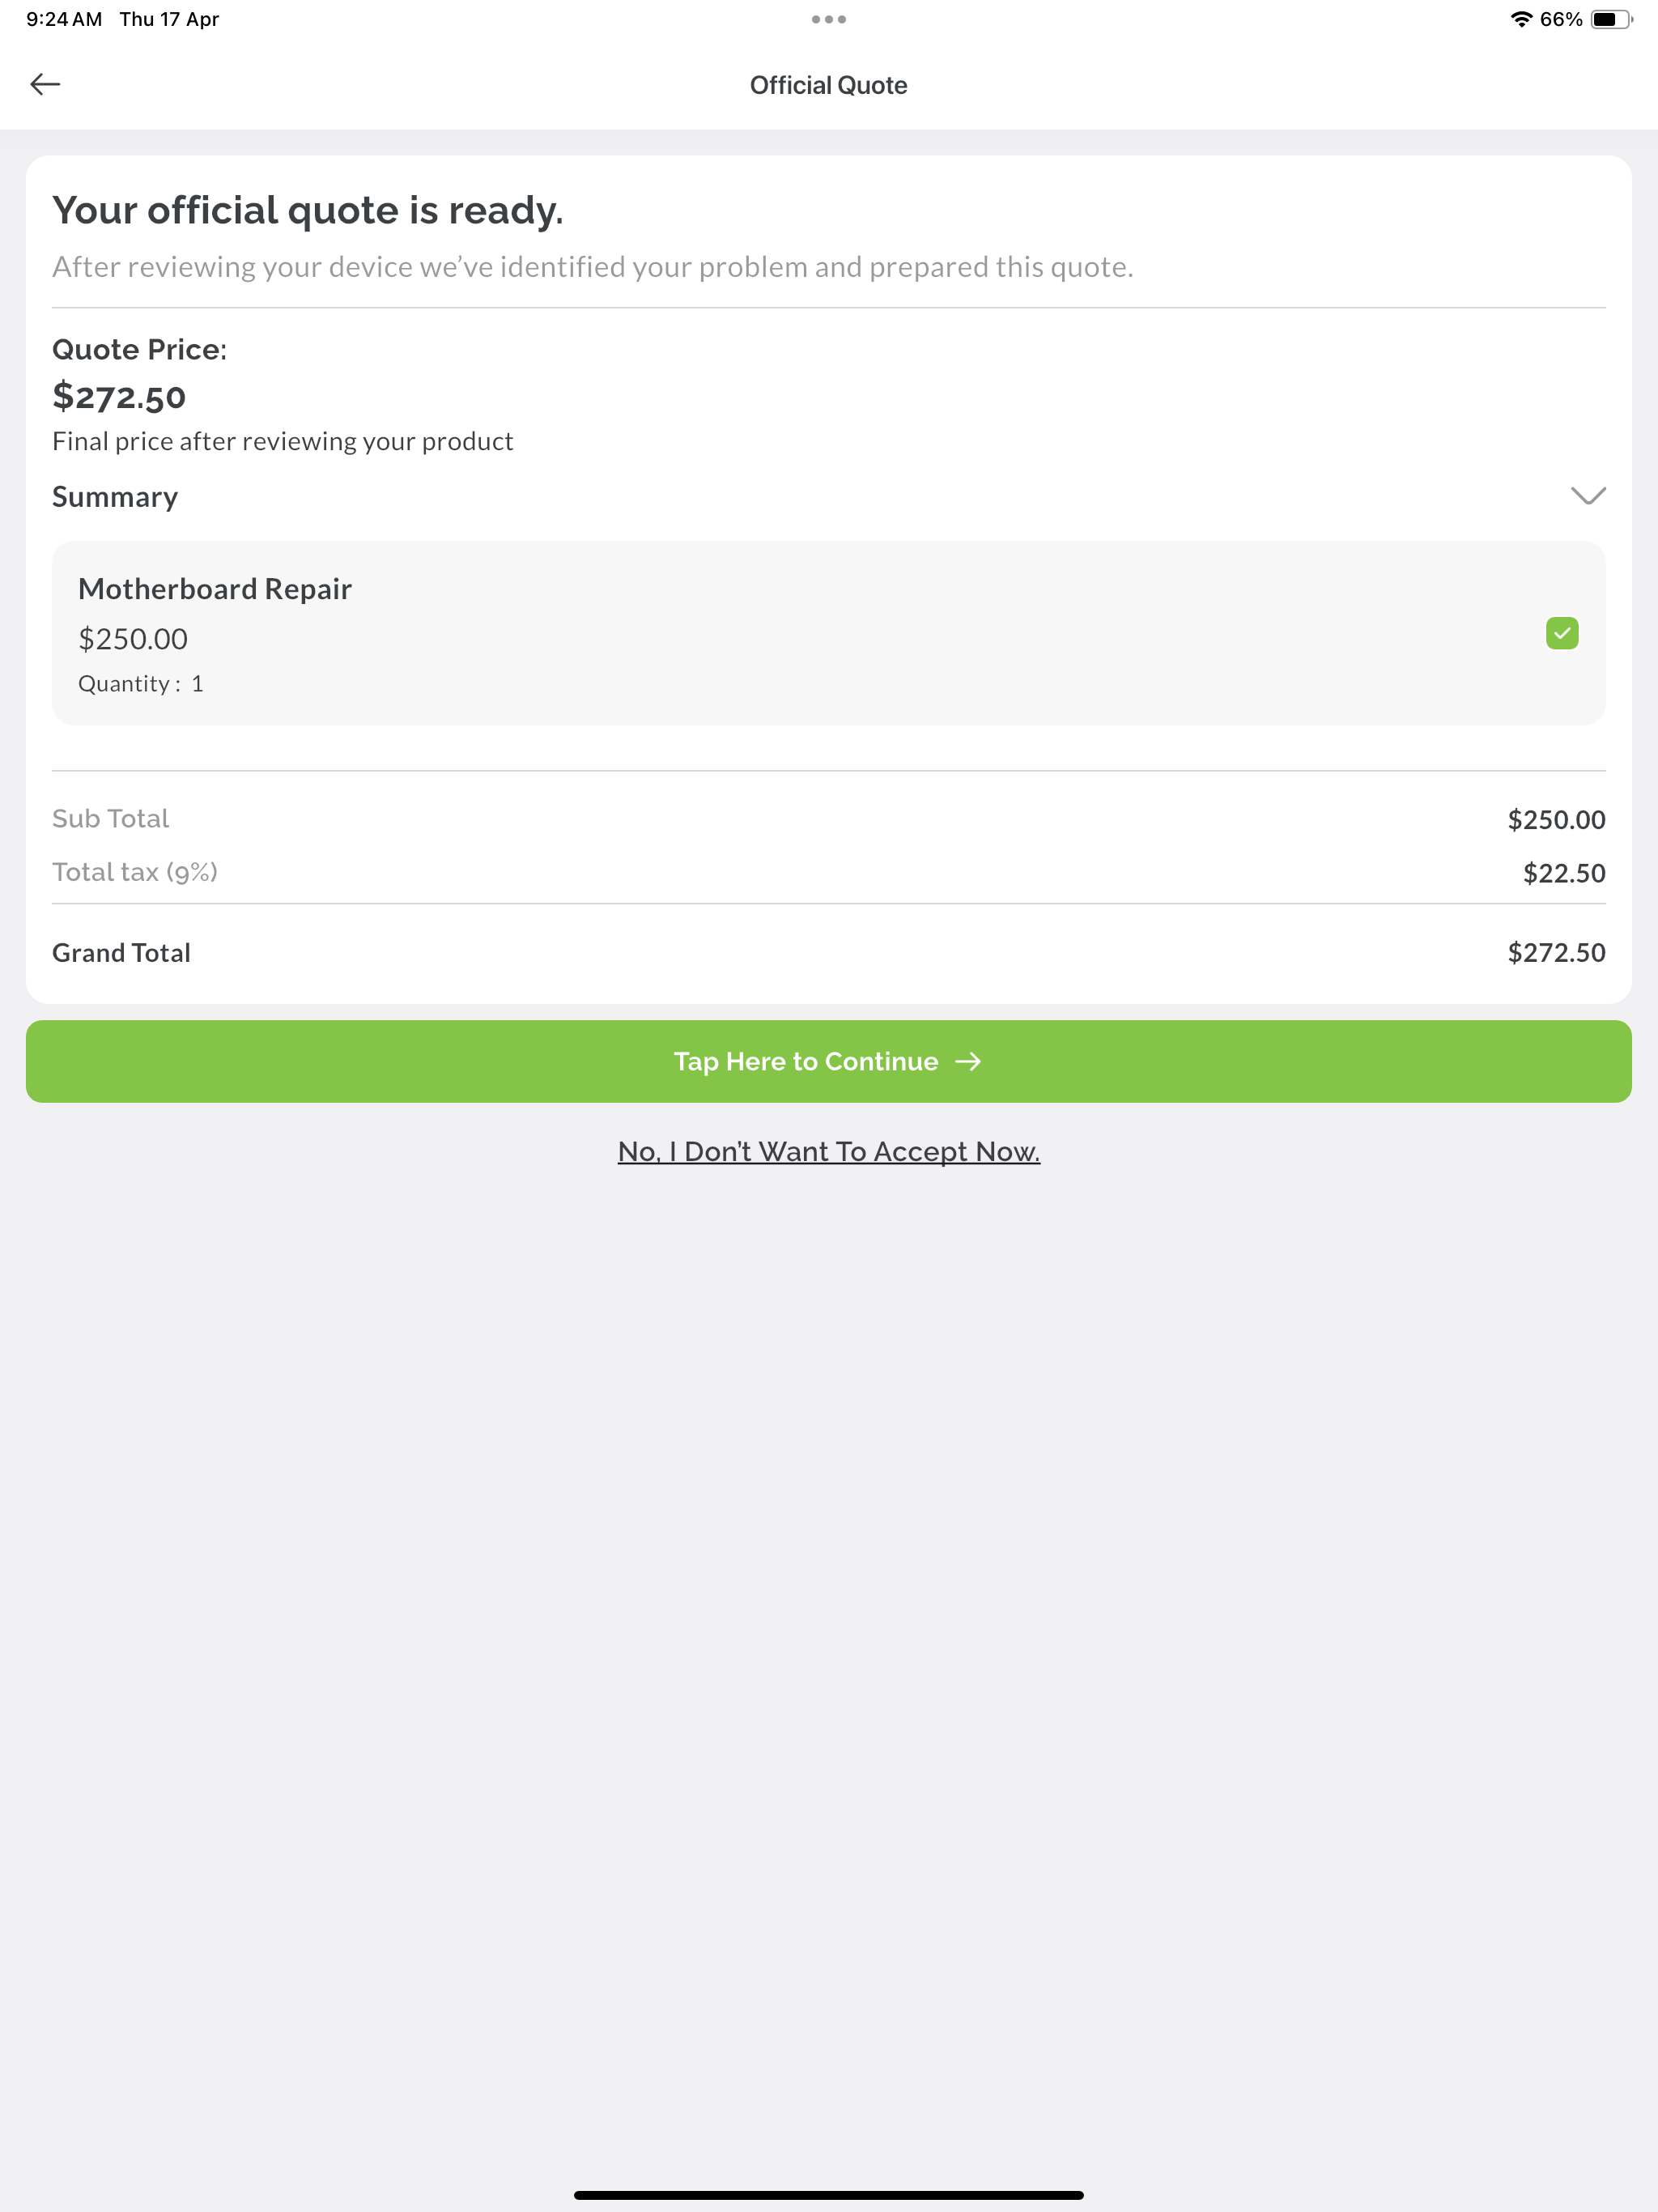Viewport: 1658px width, 2212px height.
Task: Select the Motherboard Repair item card
Action: [828, 633]
